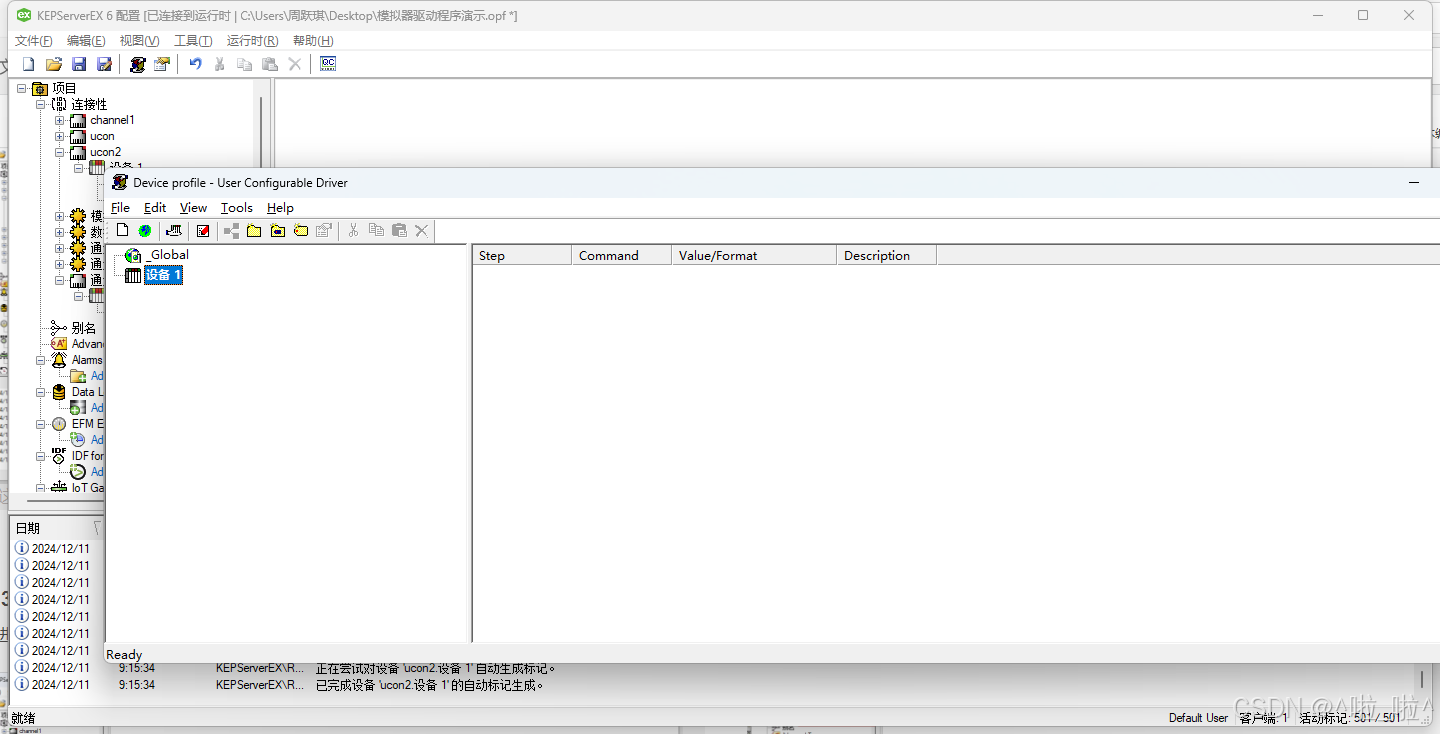Viewport: 1440px width, 734px height.
Task: Click the paste icon on the main toolbar
Action: 268,63
